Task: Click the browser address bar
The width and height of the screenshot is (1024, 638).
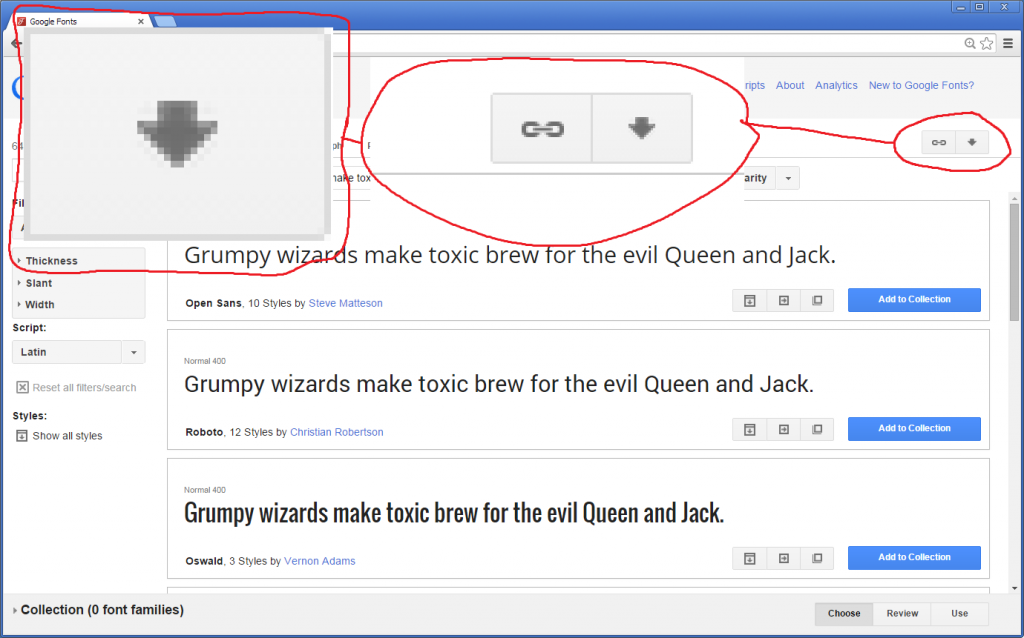Action: click(647, 44)
